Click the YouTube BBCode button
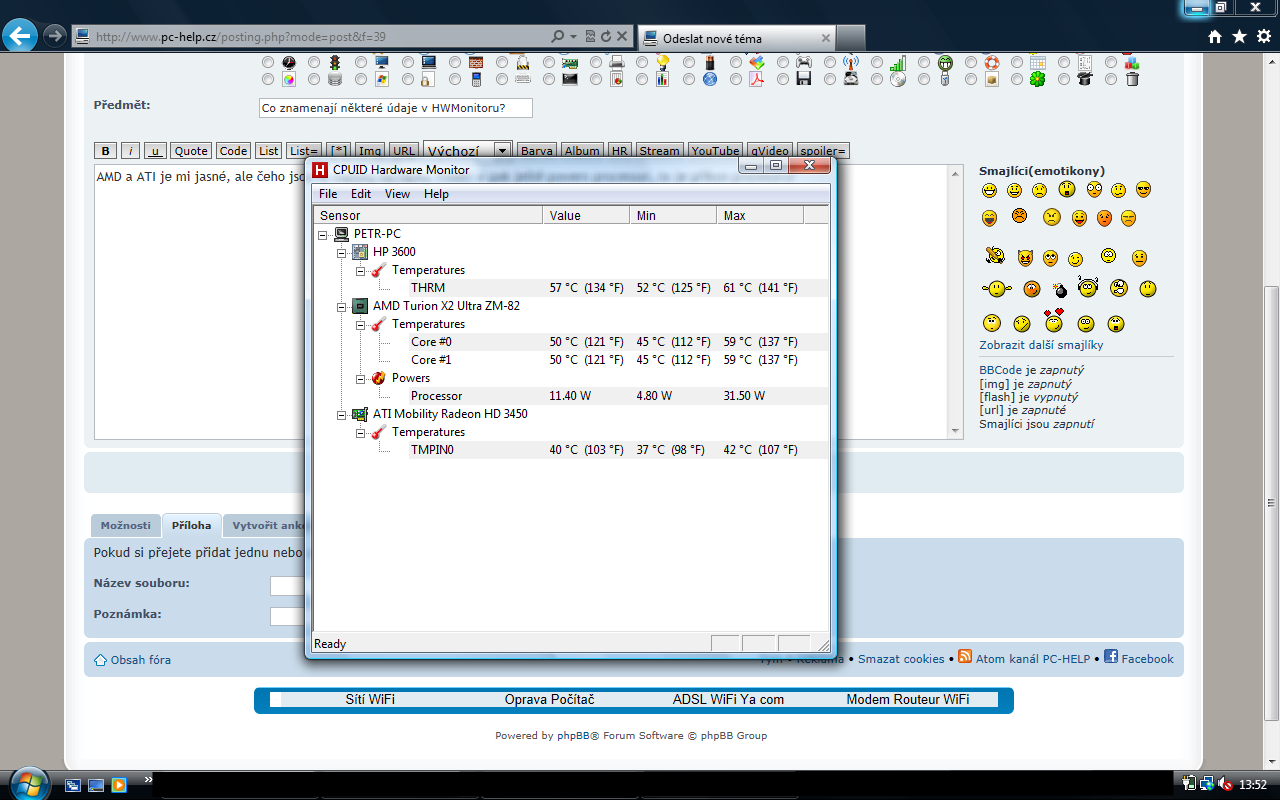1280x800 pixels. (x=715, y=151)
